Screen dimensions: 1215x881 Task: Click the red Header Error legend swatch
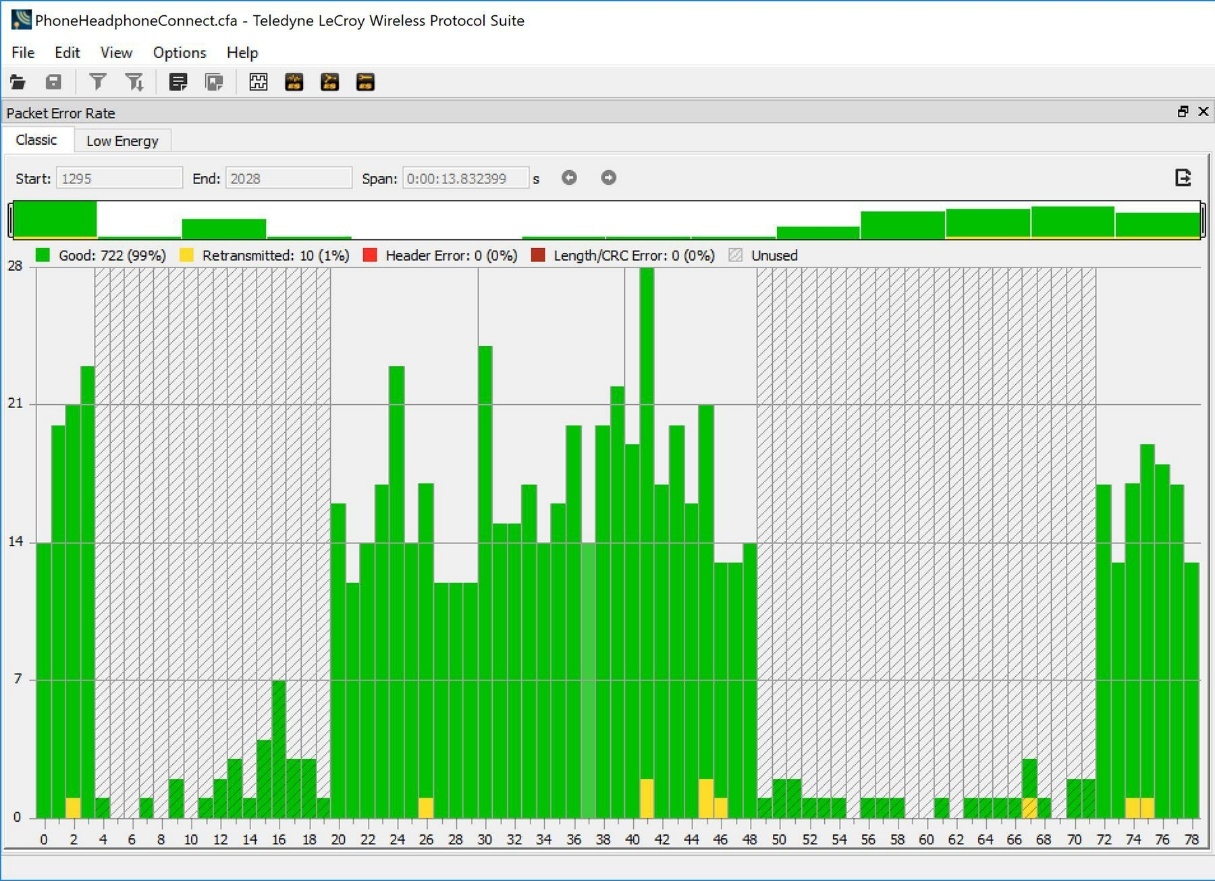tap(370, 256)
